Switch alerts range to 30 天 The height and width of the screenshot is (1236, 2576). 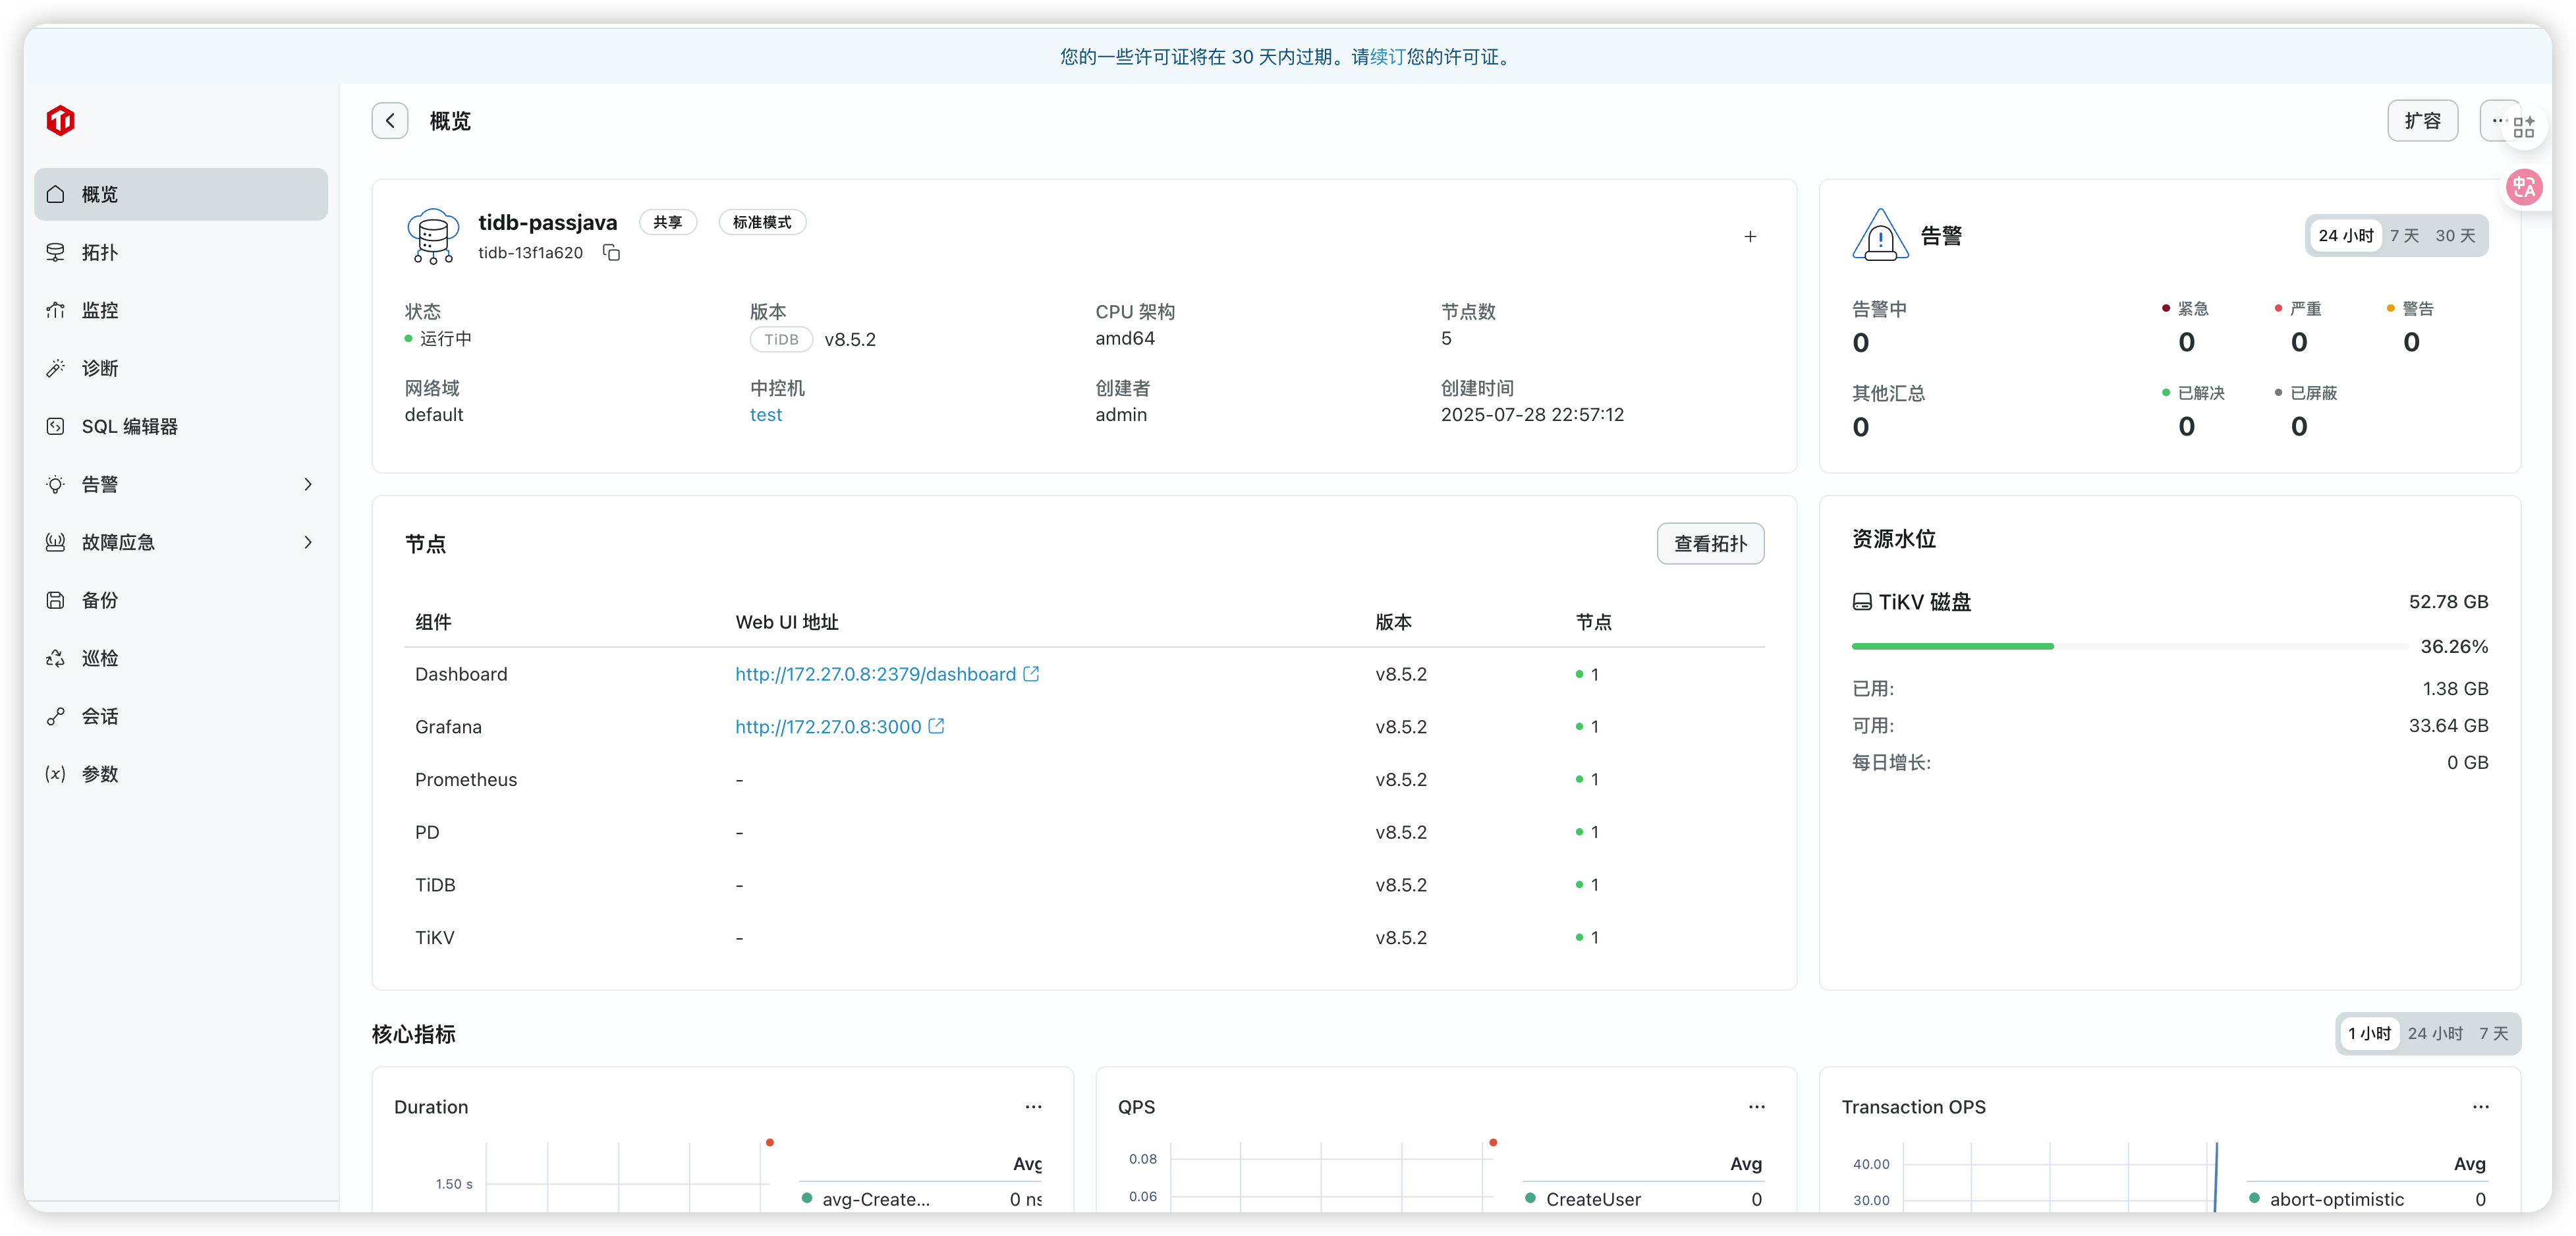pyautogui.click(x=2454, y=236)
